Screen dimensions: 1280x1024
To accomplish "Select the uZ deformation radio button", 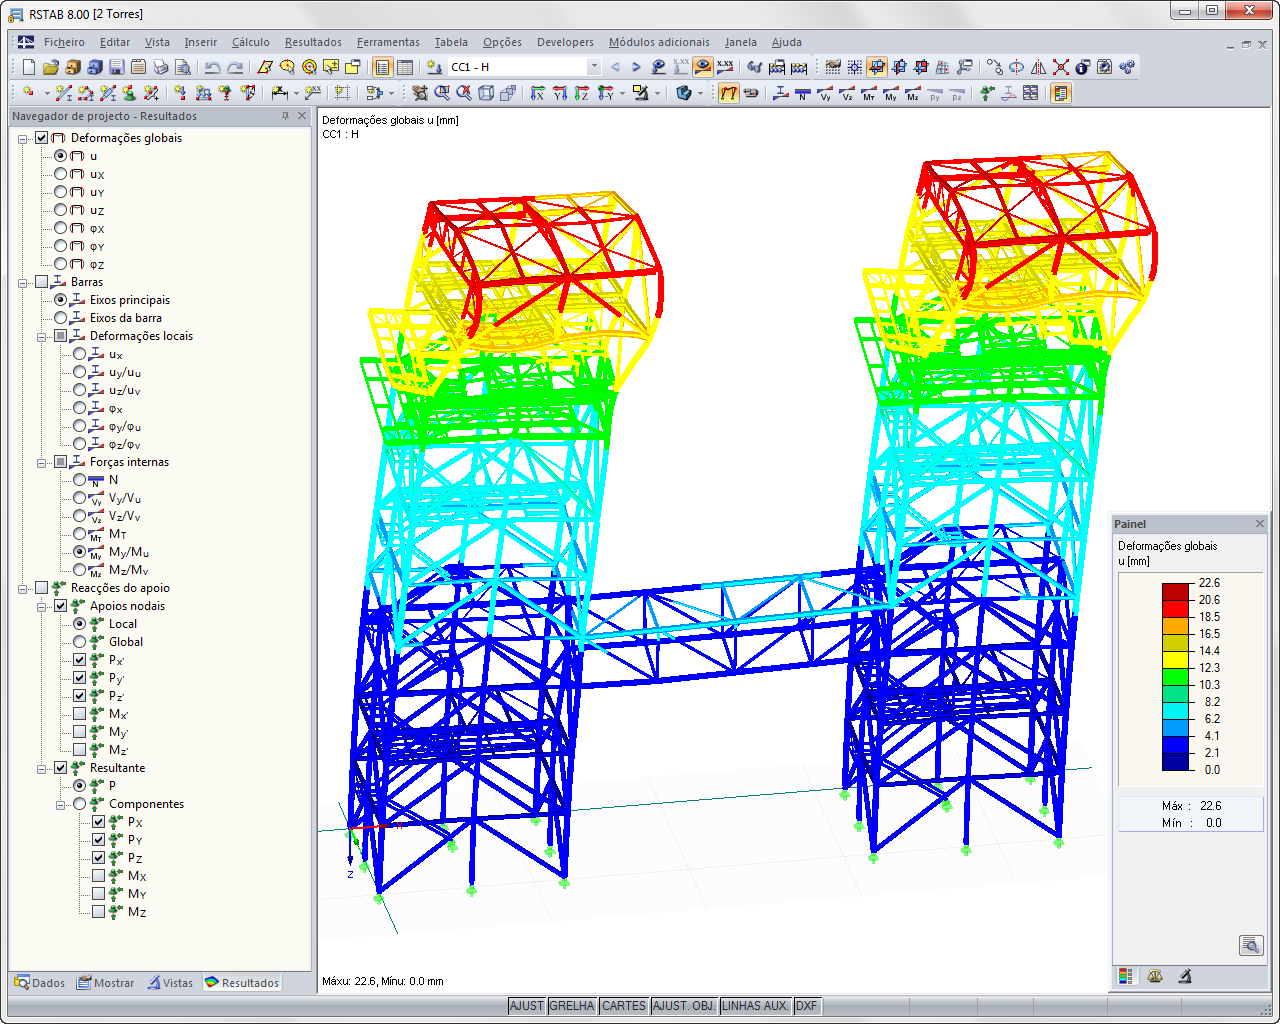I will click(61, 210).
